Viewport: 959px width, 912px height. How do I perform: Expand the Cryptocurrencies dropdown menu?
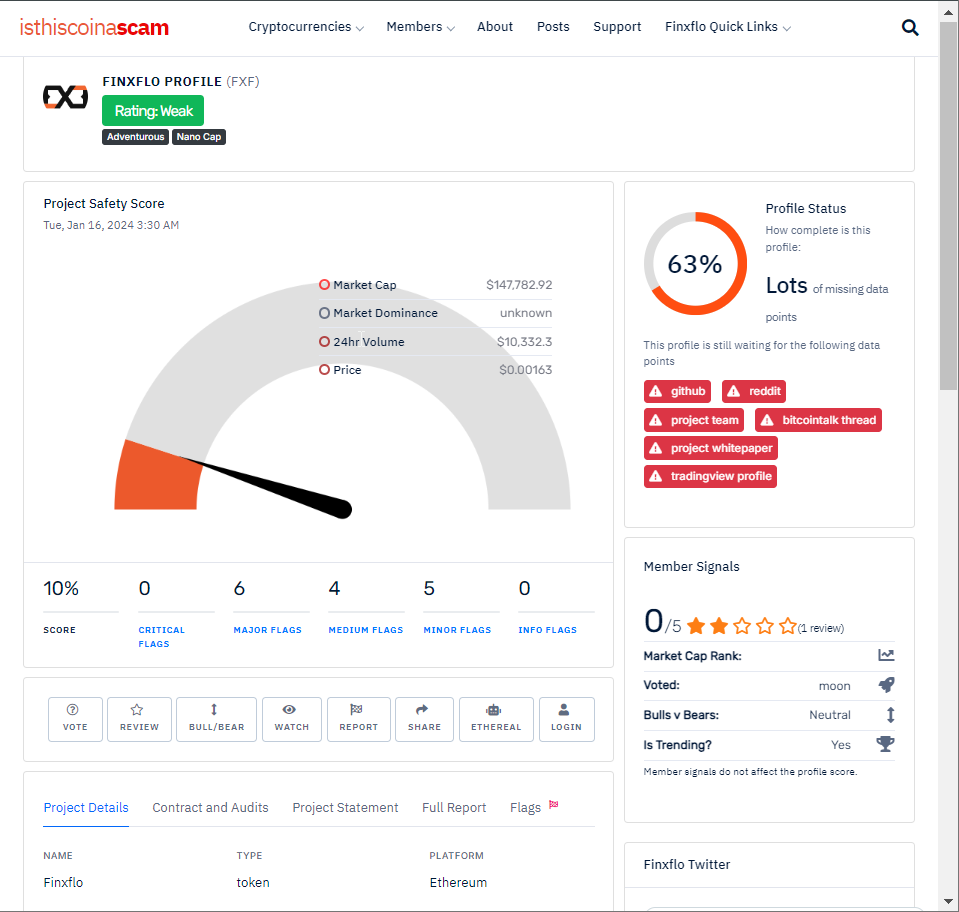pos(306,27)
